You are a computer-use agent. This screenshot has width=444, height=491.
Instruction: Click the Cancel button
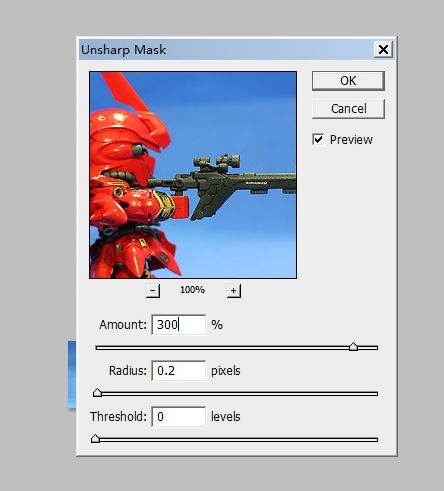[348, 109]
